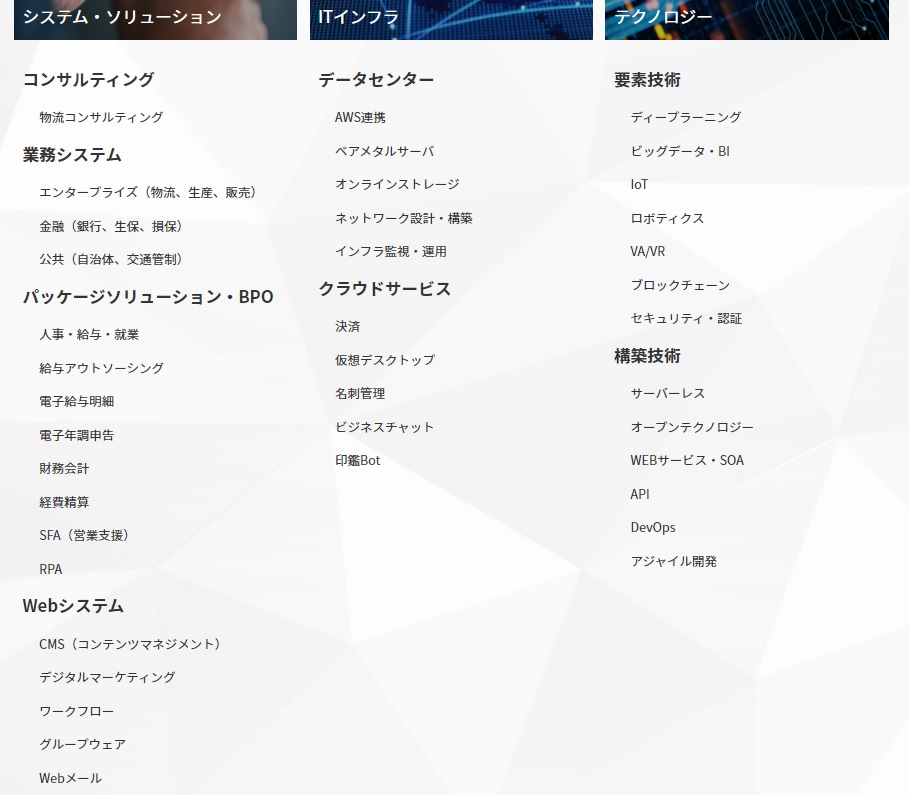Open the ITインフラ banner
The image size is (909, 795).
coord(451,20)
